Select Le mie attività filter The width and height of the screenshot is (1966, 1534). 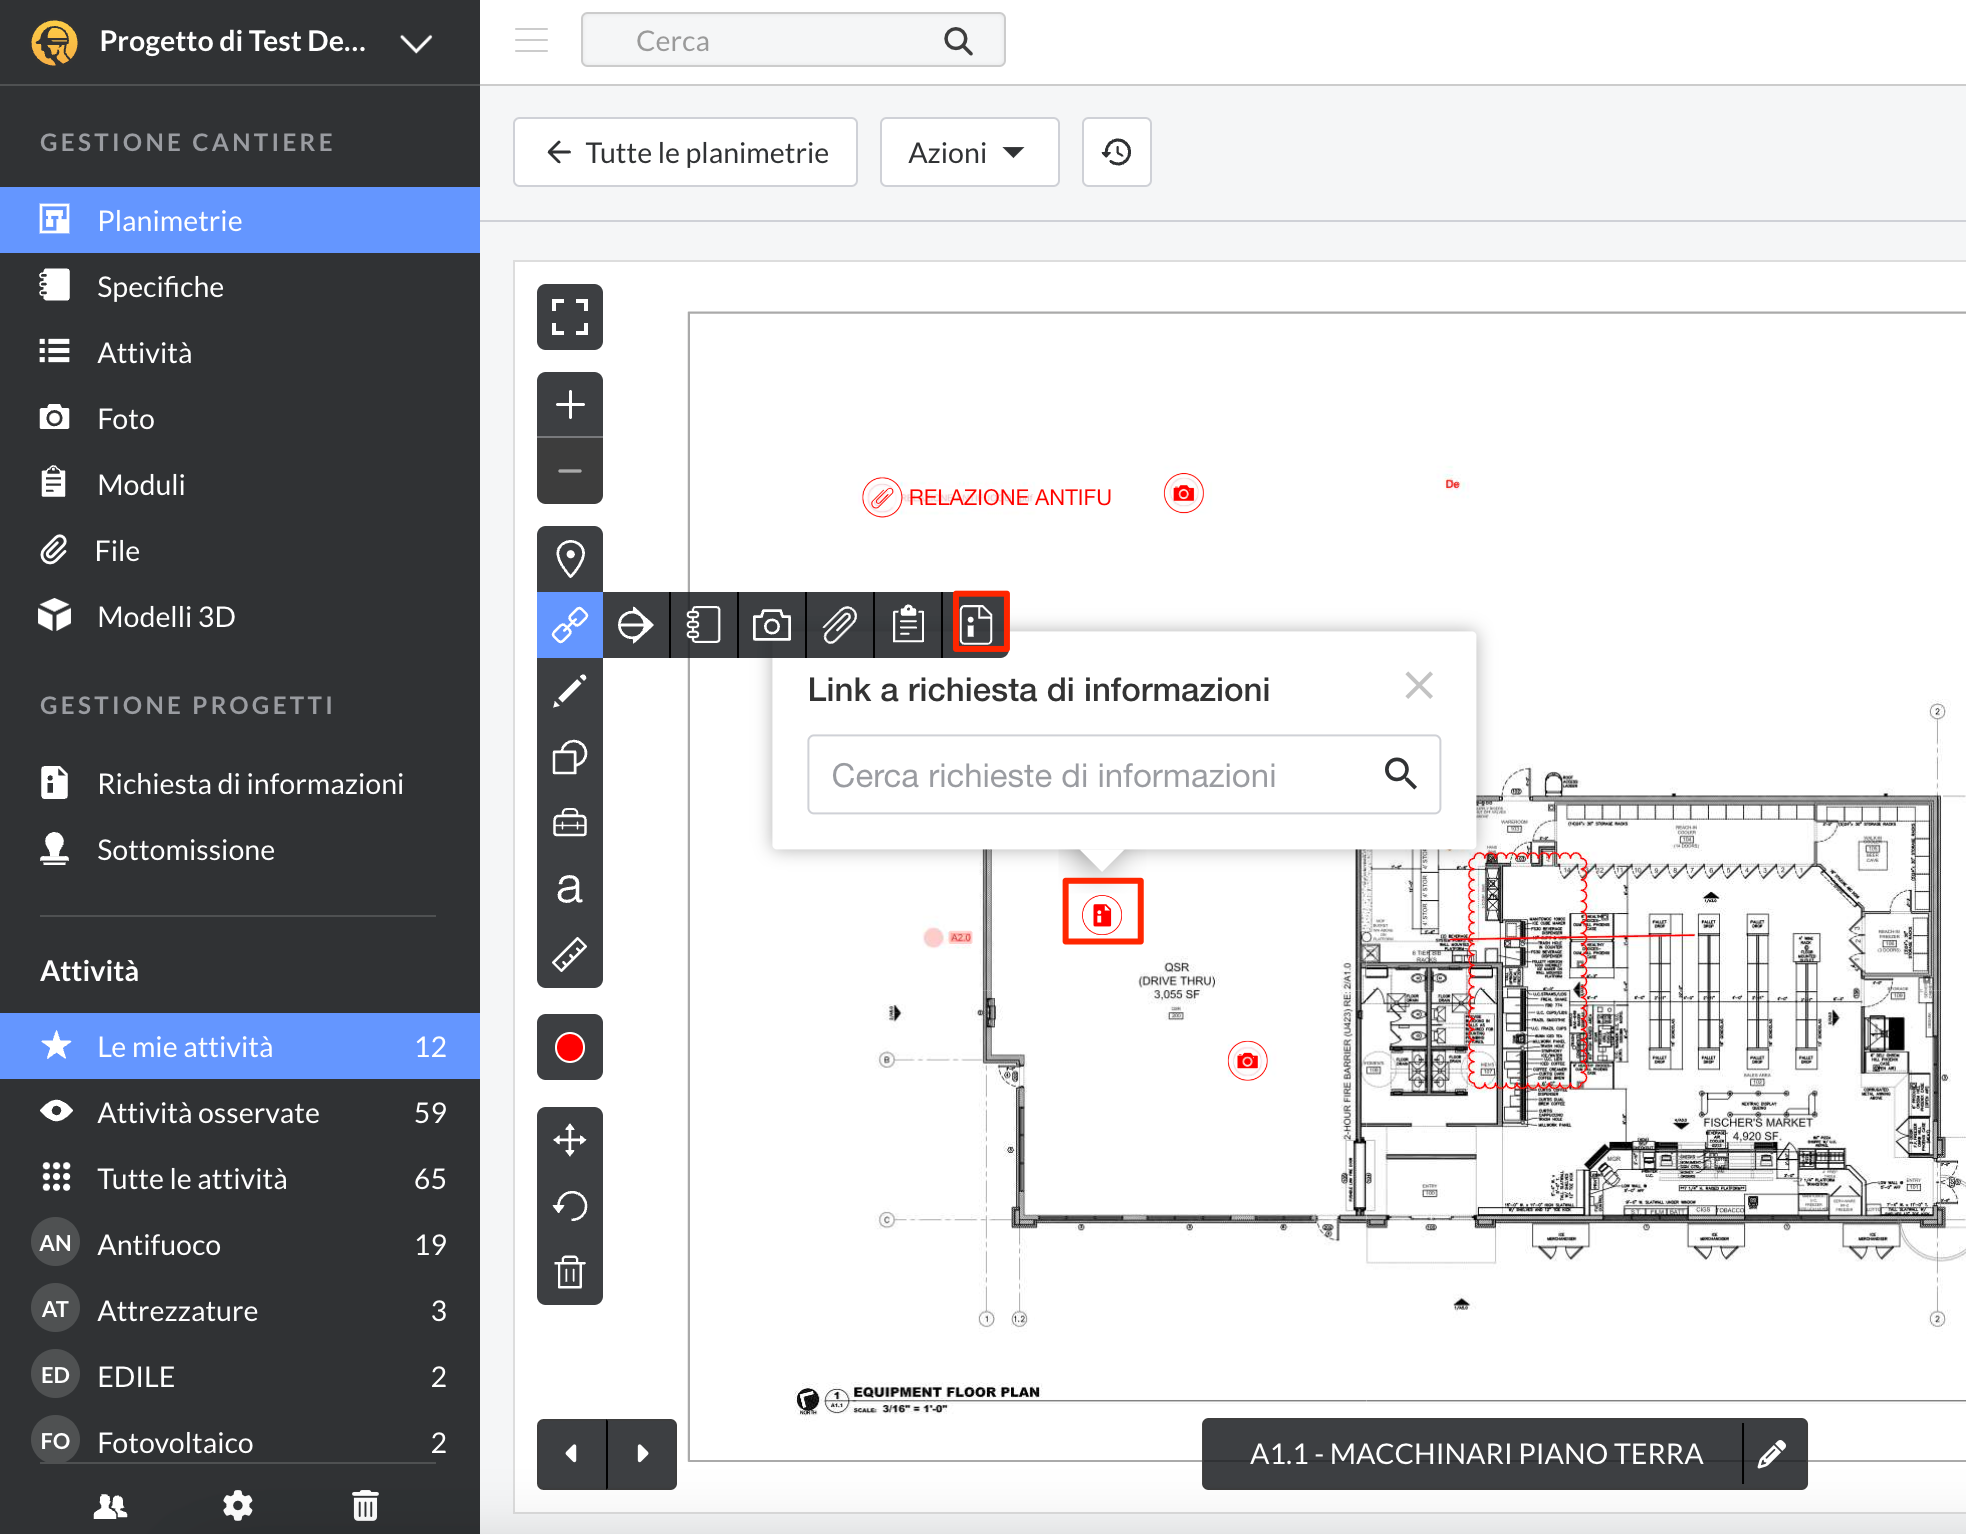(x=240, y=1046)
